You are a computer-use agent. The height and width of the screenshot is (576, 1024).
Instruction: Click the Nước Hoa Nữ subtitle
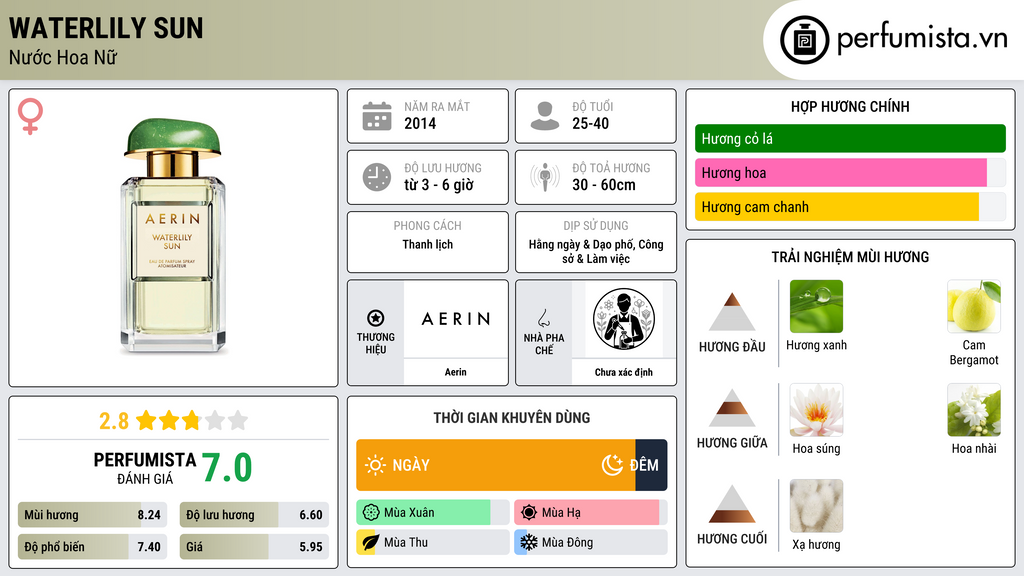(63, 58)
